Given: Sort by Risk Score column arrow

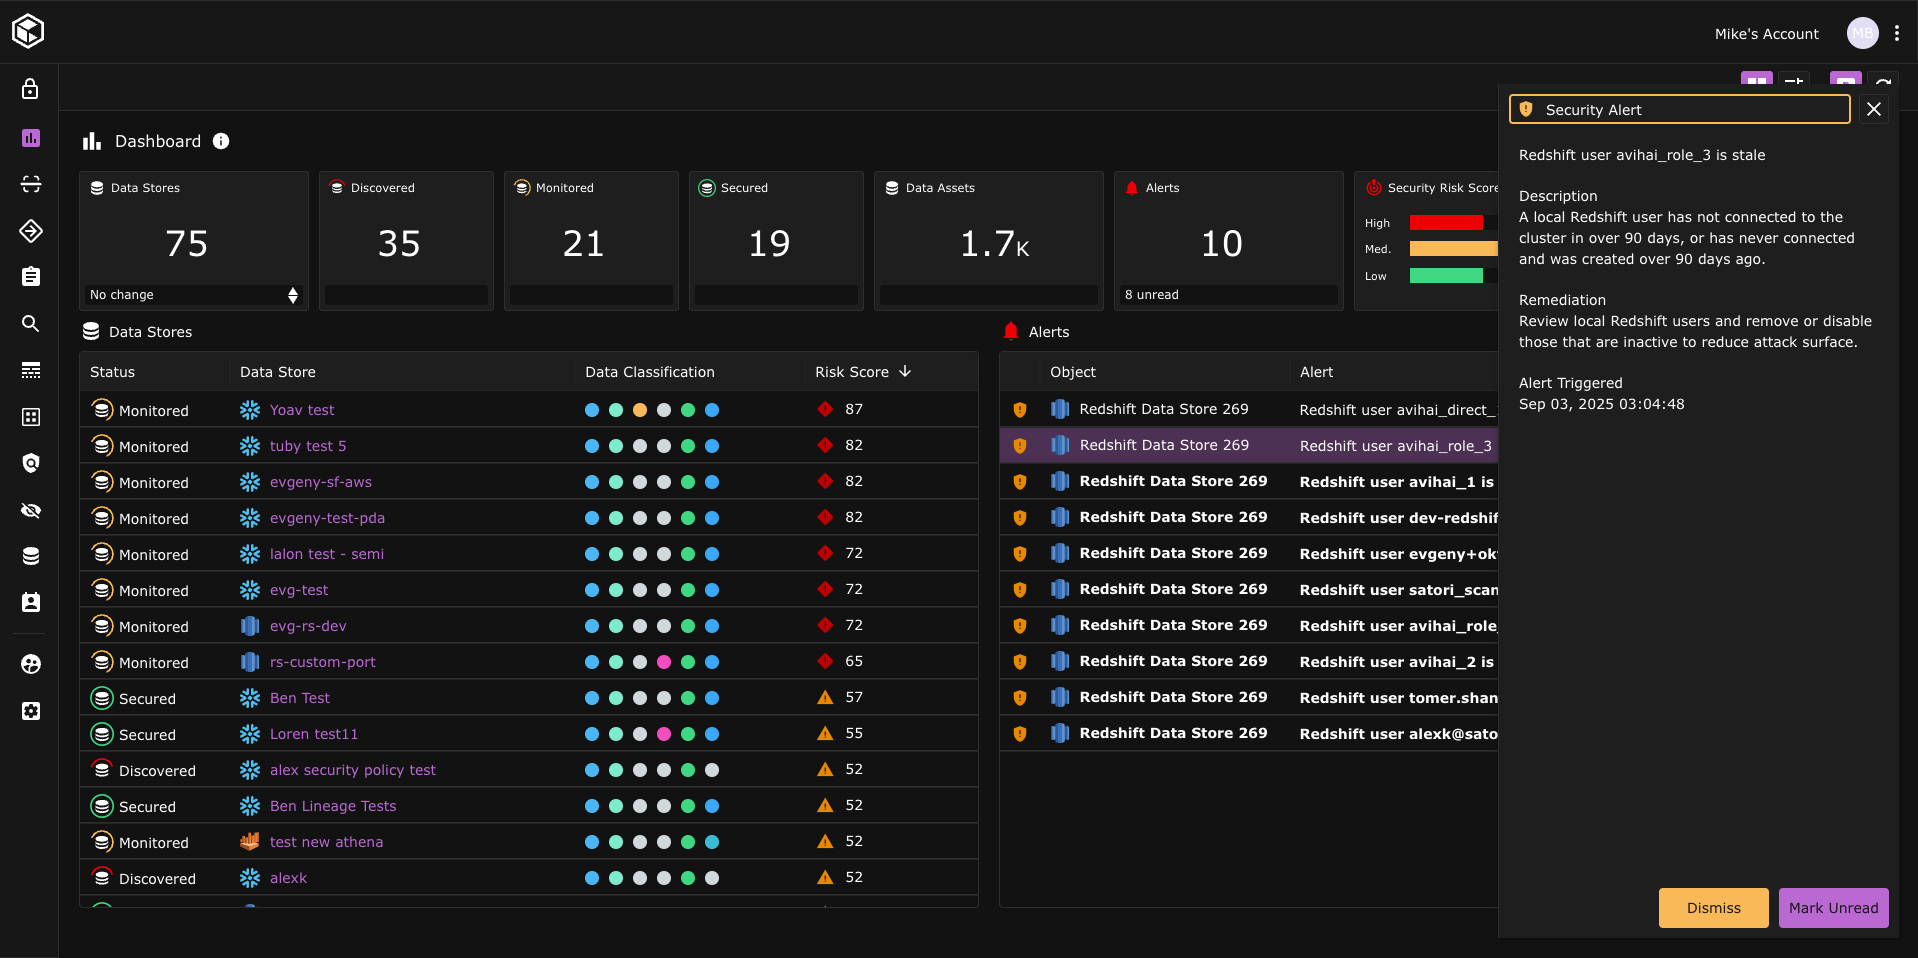Looking at the screenshot, I should (x=905, y=371).
